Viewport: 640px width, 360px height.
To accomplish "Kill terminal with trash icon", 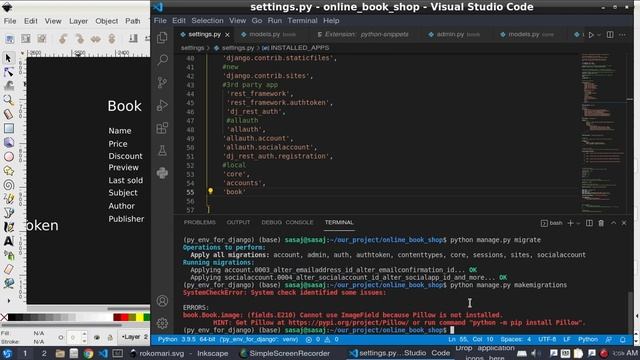I will (601, 223).
